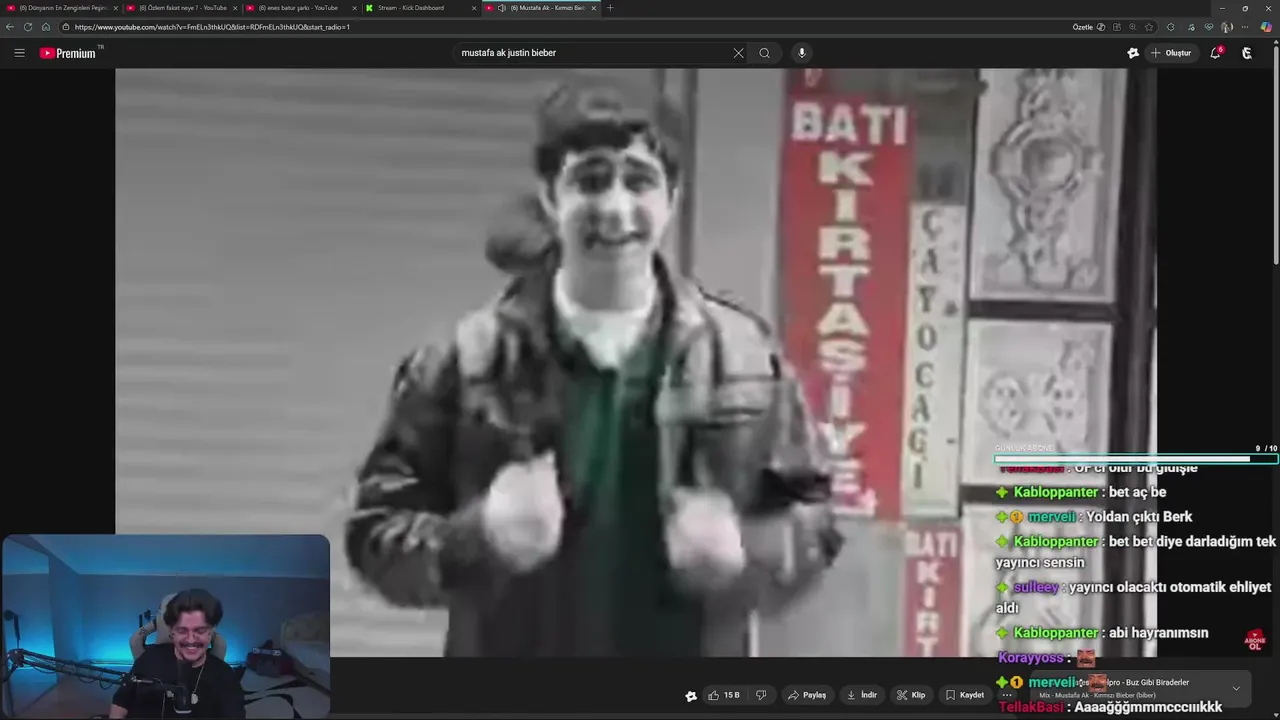The width and height of the screenshot is (1280, 720).
Task: Run search with the magnifier button
Action: [x=764, y=53]
